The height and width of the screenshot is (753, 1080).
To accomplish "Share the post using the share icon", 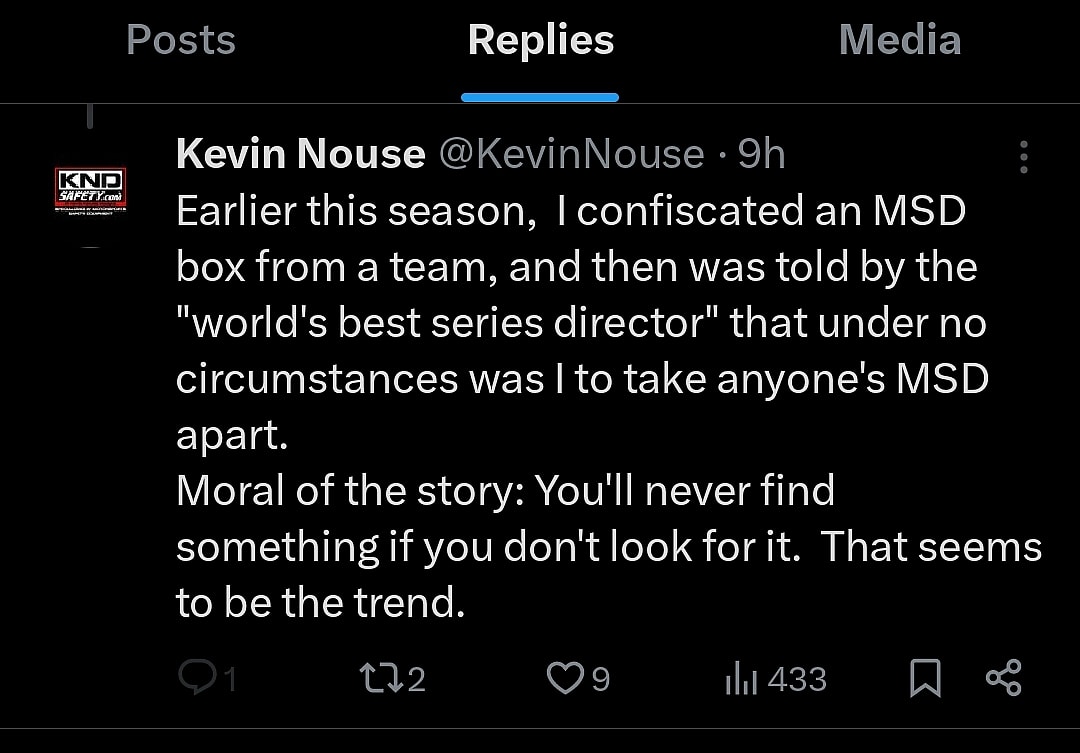I will 1003,678.
